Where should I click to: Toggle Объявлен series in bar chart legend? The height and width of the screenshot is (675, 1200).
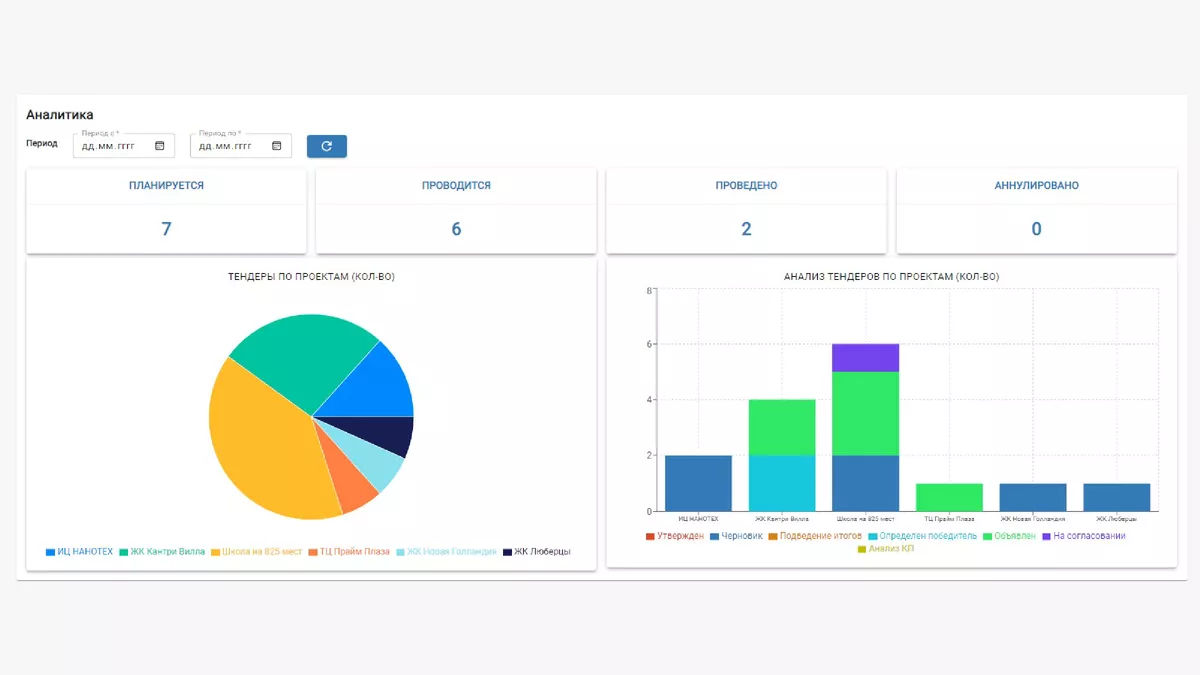1011,536
